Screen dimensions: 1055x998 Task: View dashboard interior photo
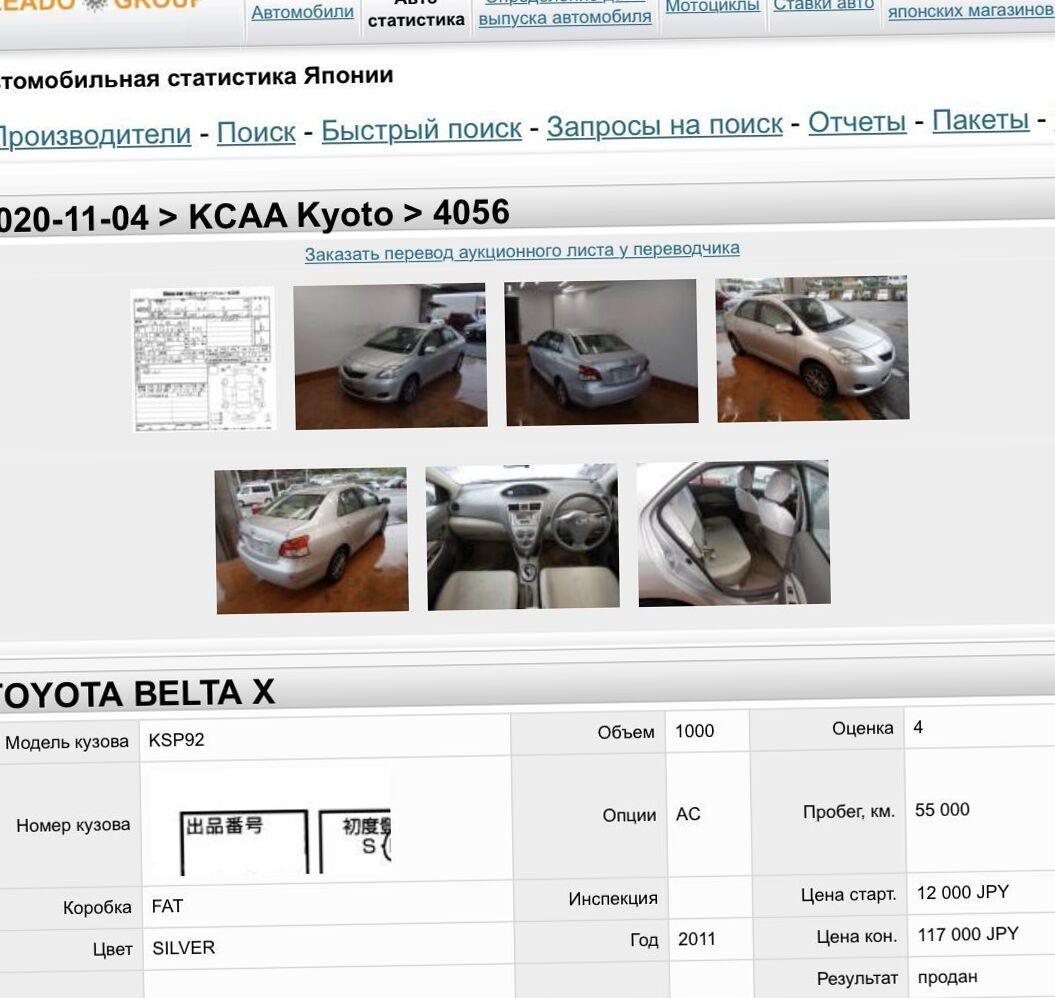point(523,537)
